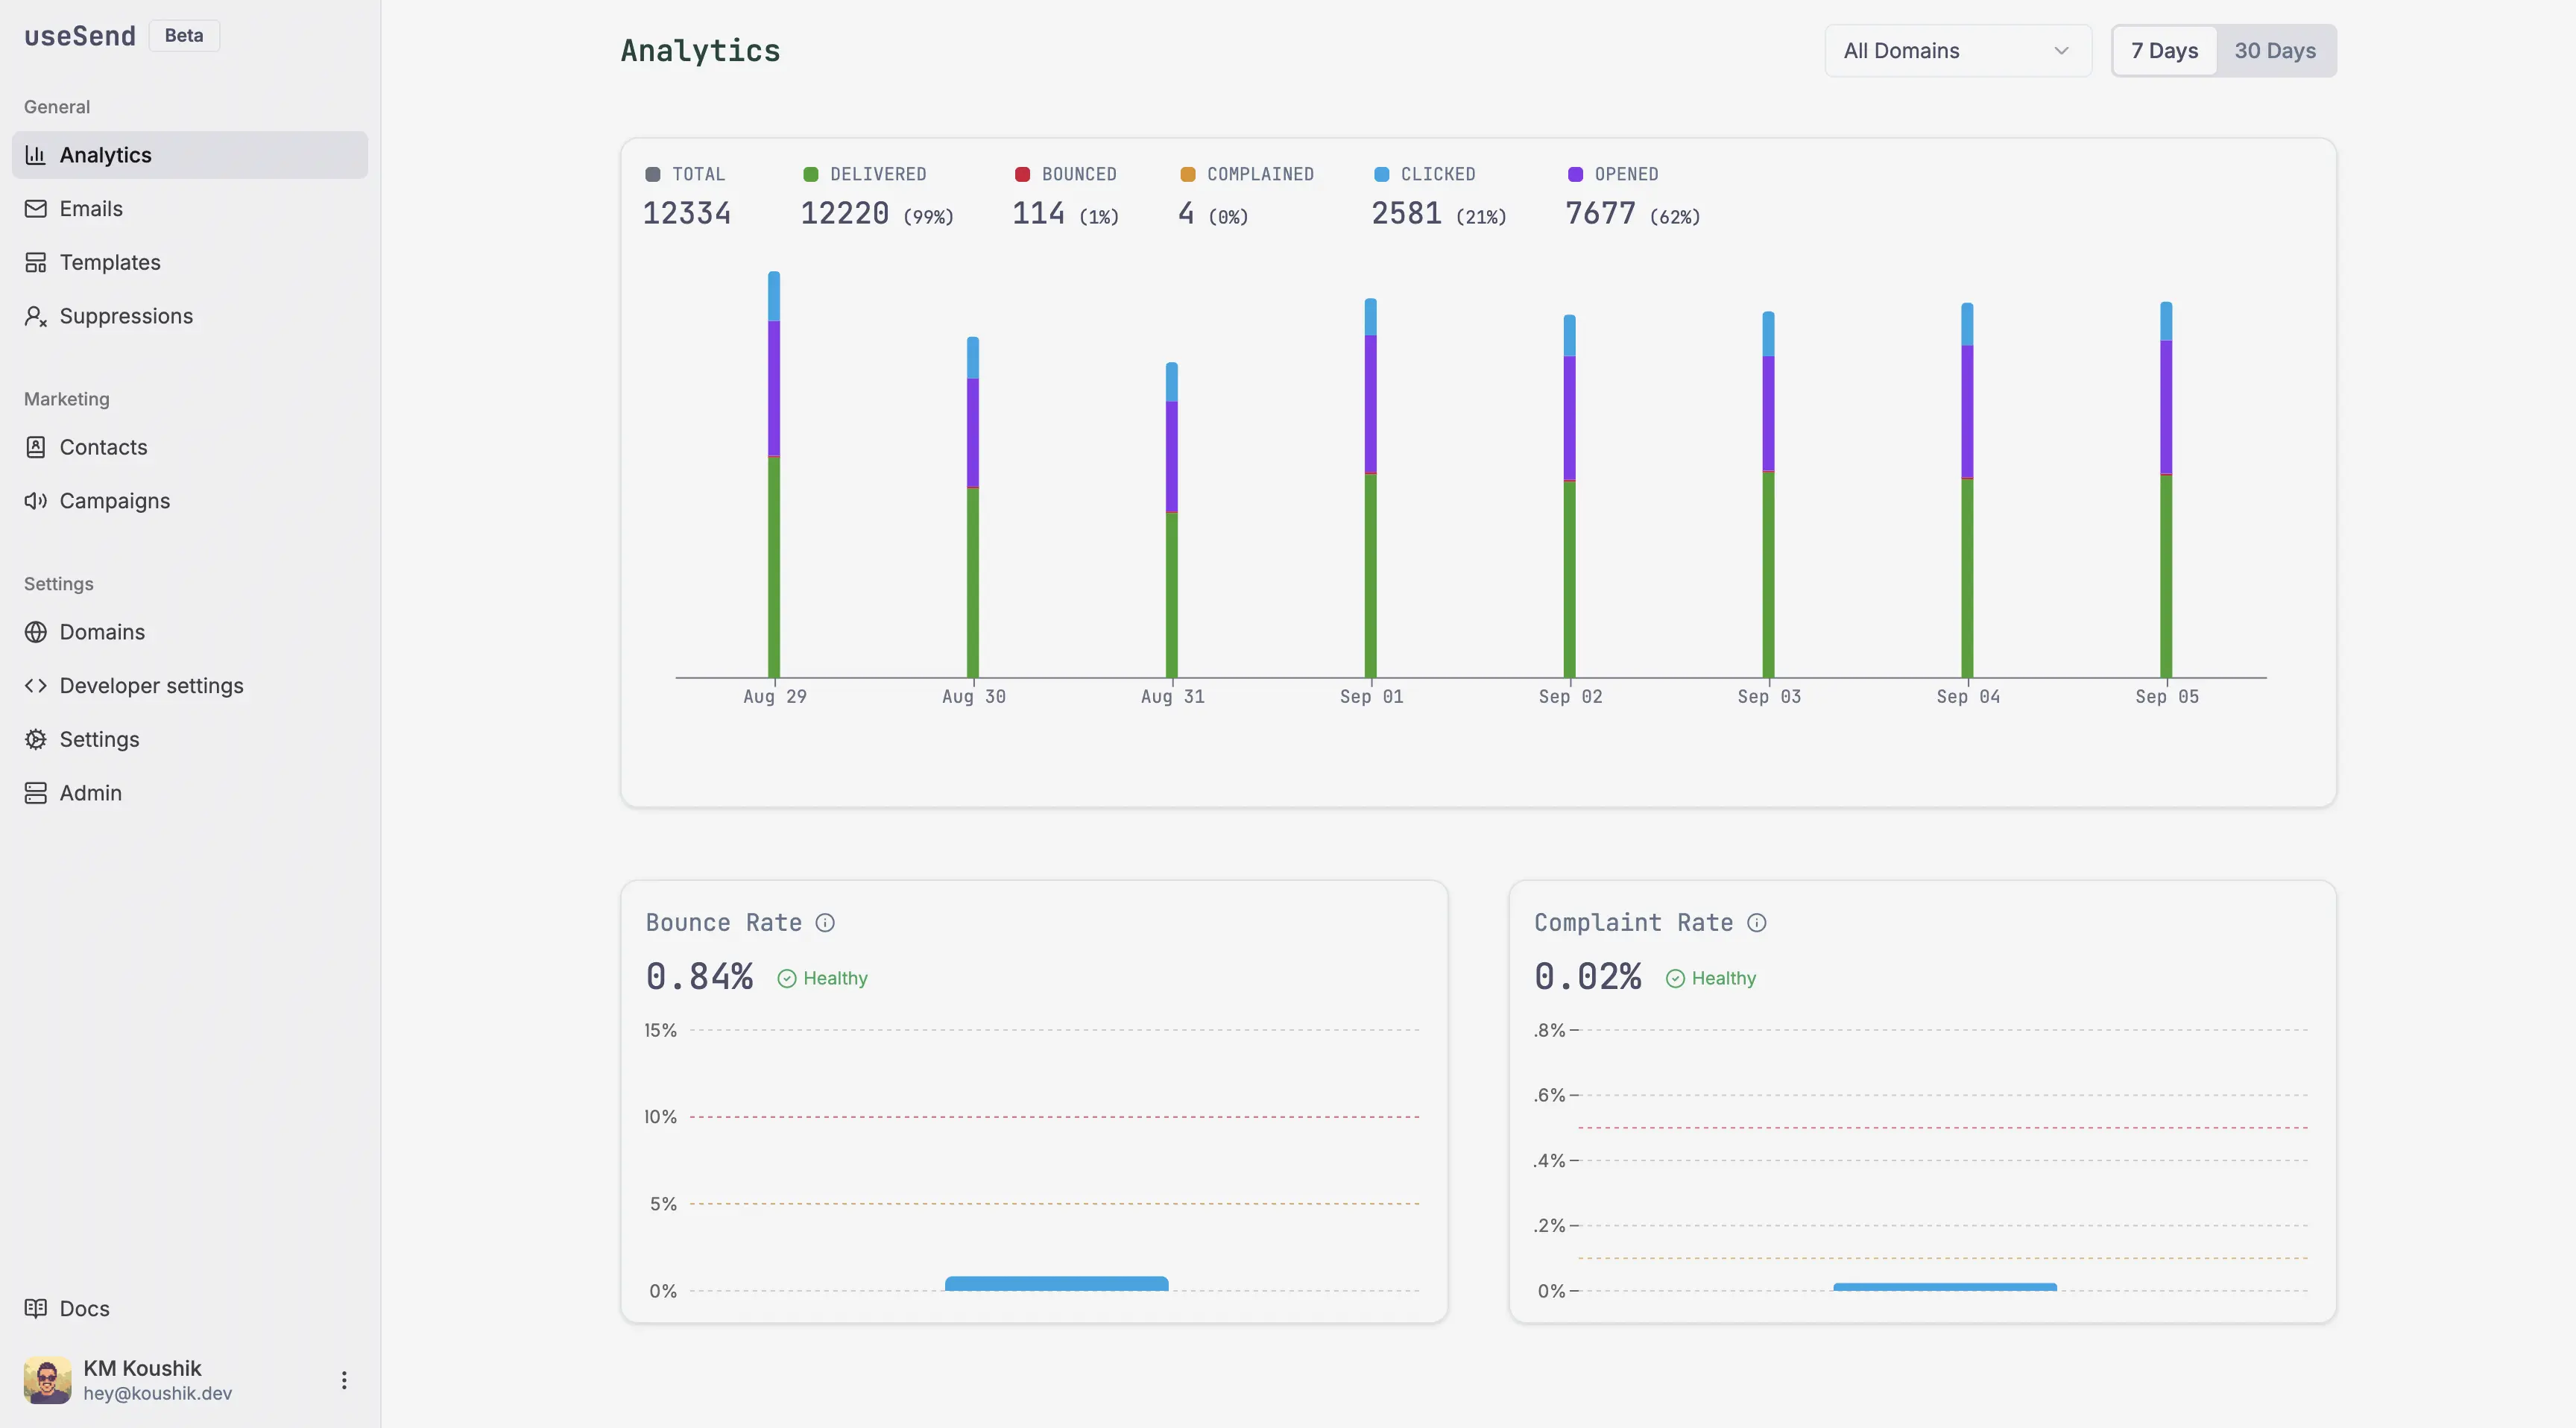2576x1428 pixels.
Task: Click the Contacts book icon
Action: tap(36, 447)
